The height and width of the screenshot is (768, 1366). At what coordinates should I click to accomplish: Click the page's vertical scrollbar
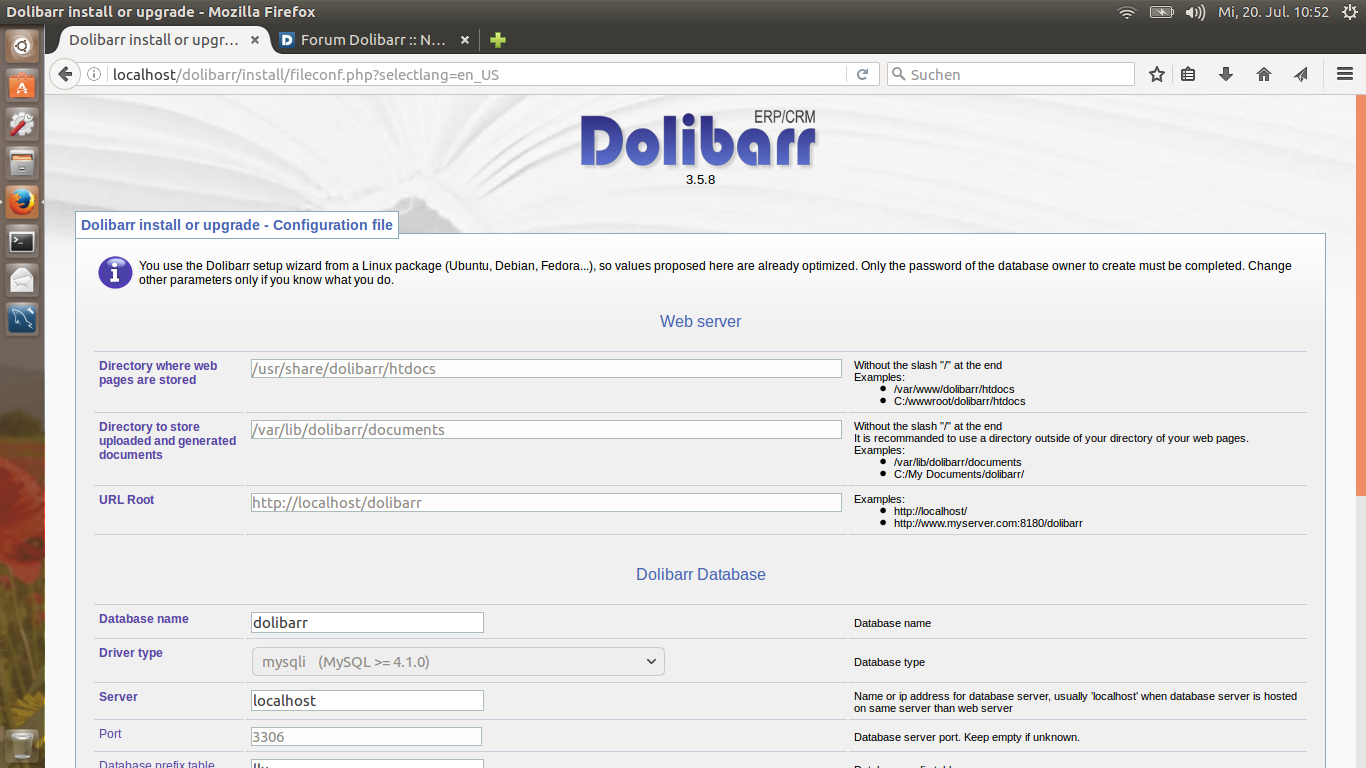pyautogui.click(x=1360, y=295)
